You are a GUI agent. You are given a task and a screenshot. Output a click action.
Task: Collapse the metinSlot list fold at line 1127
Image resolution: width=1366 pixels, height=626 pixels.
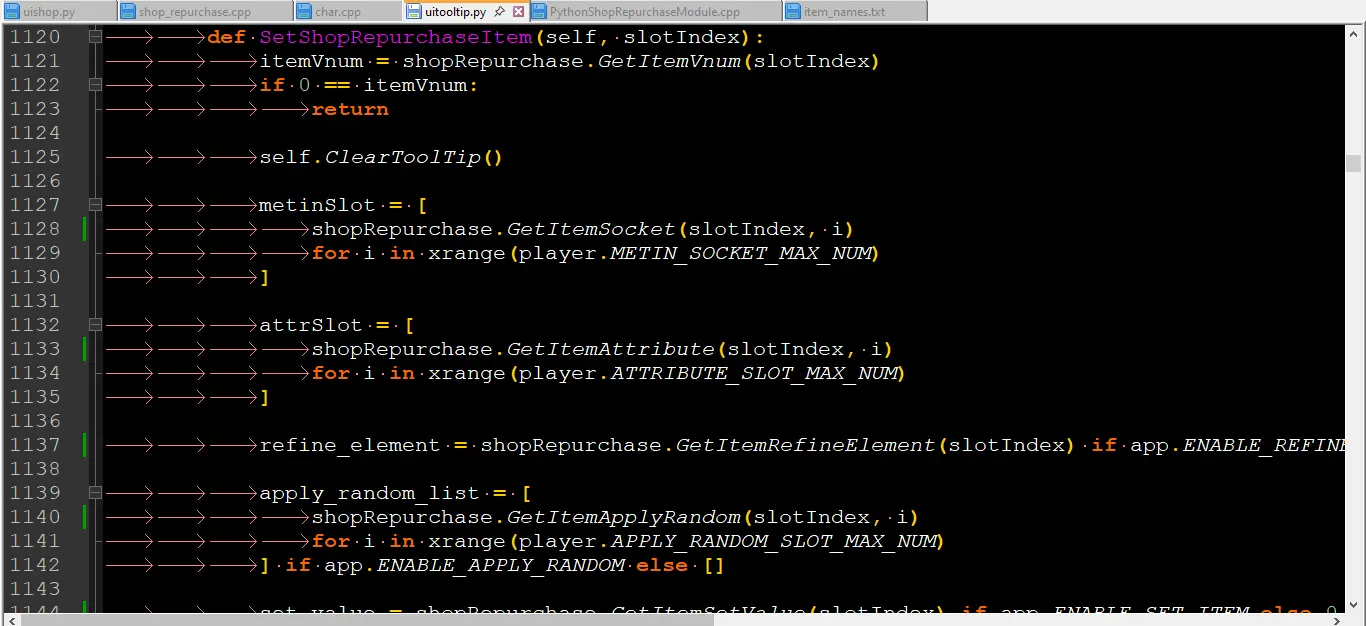point(95,205)
